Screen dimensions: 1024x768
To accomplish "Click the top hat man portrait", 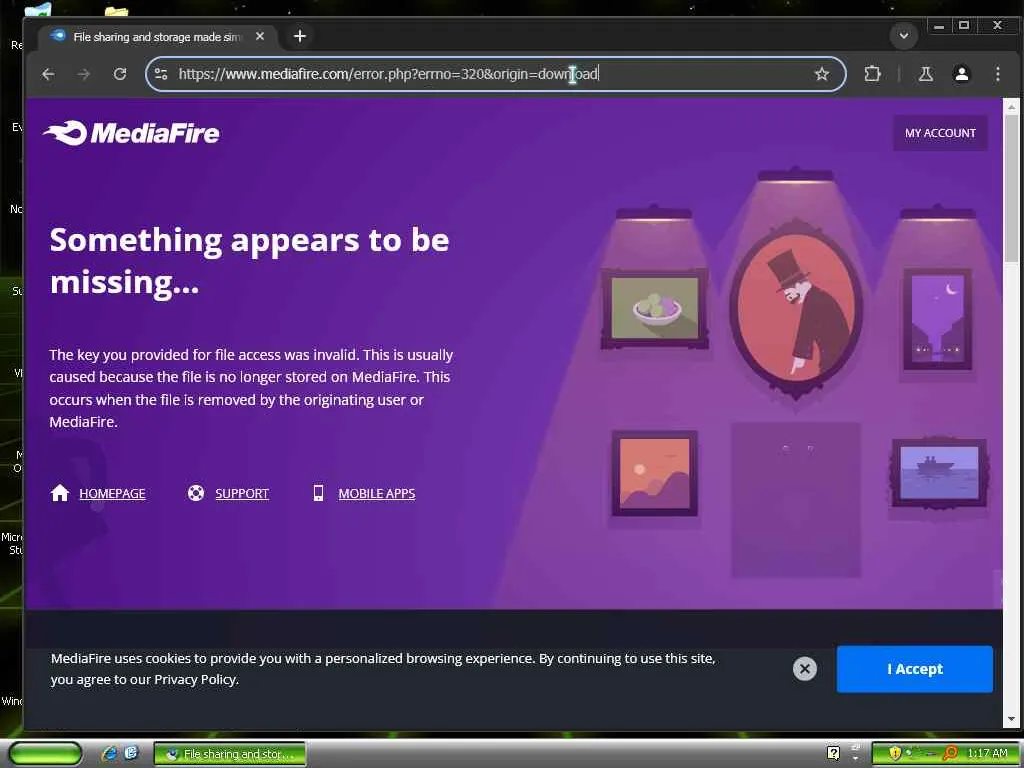I will pos(796,310).
